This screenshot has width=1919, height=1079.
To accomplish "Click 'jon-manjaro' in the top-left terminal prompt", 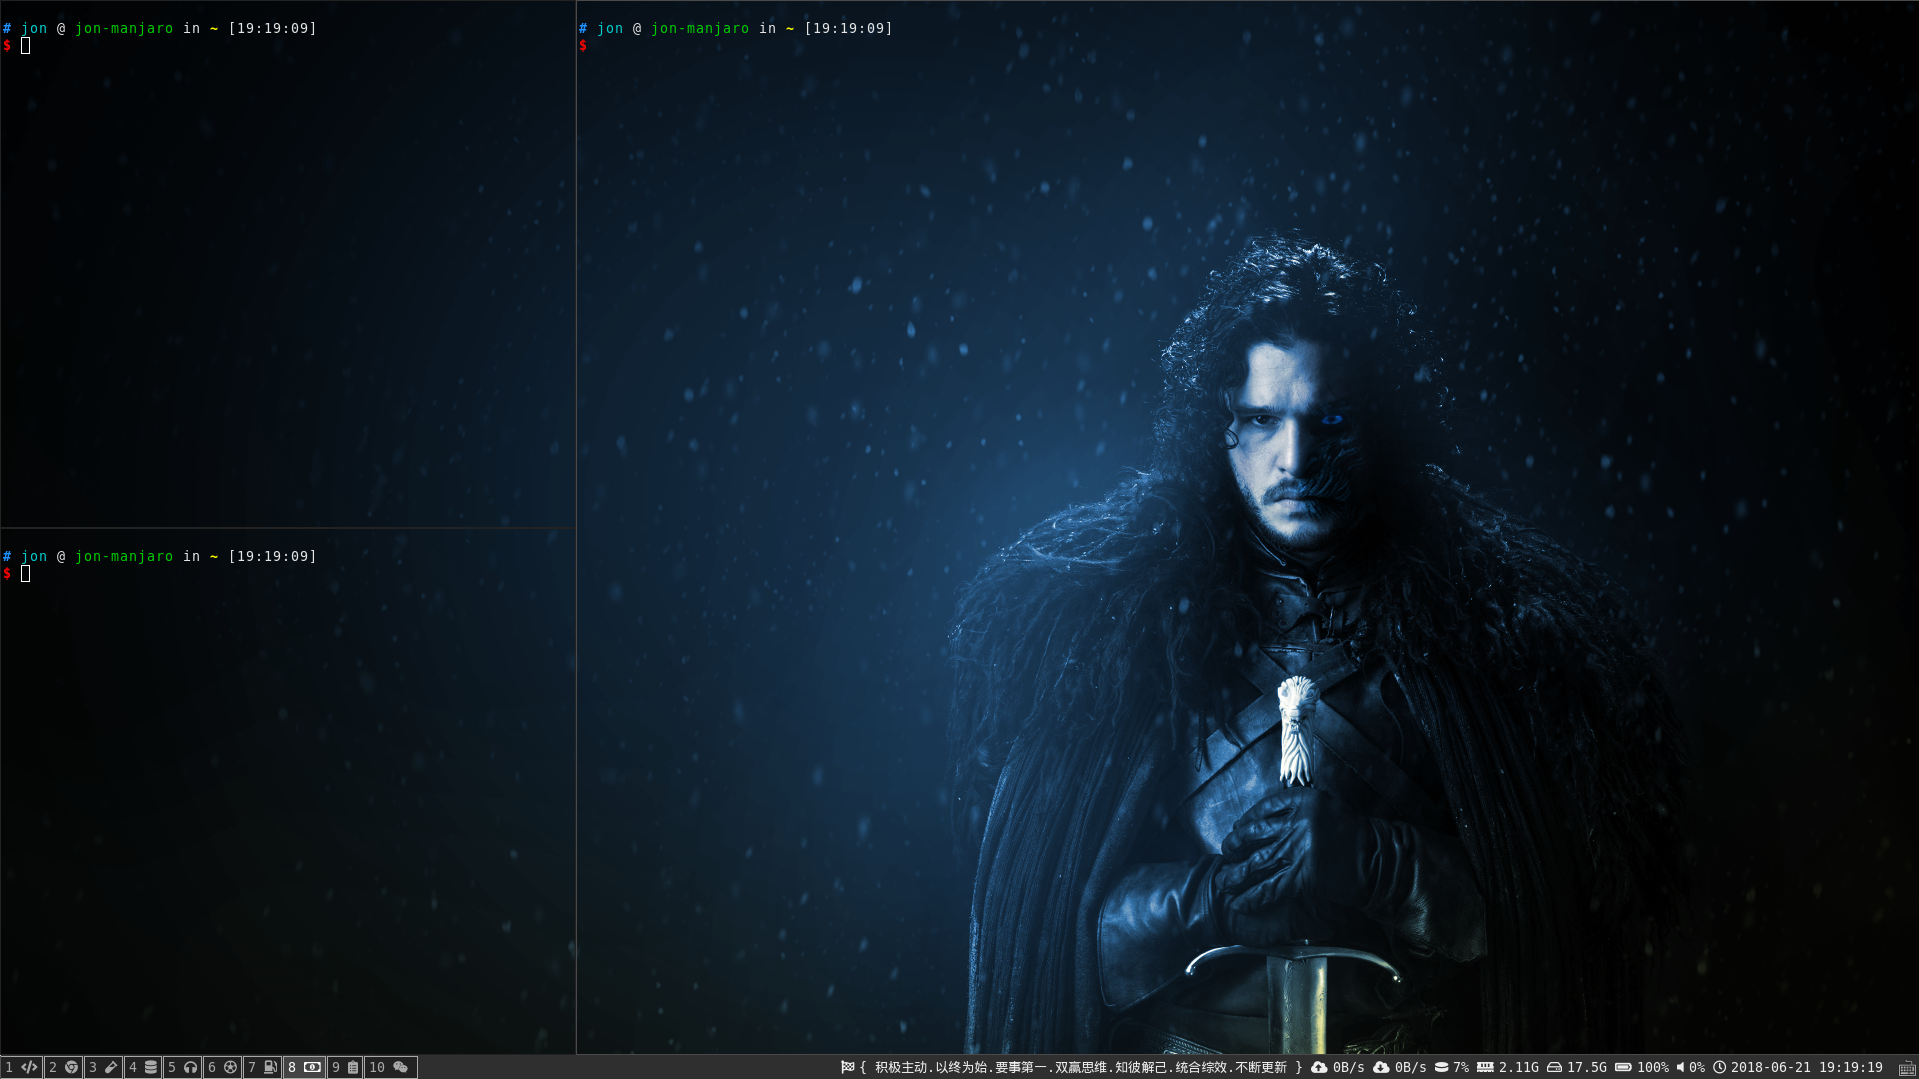I will (124, 28).
